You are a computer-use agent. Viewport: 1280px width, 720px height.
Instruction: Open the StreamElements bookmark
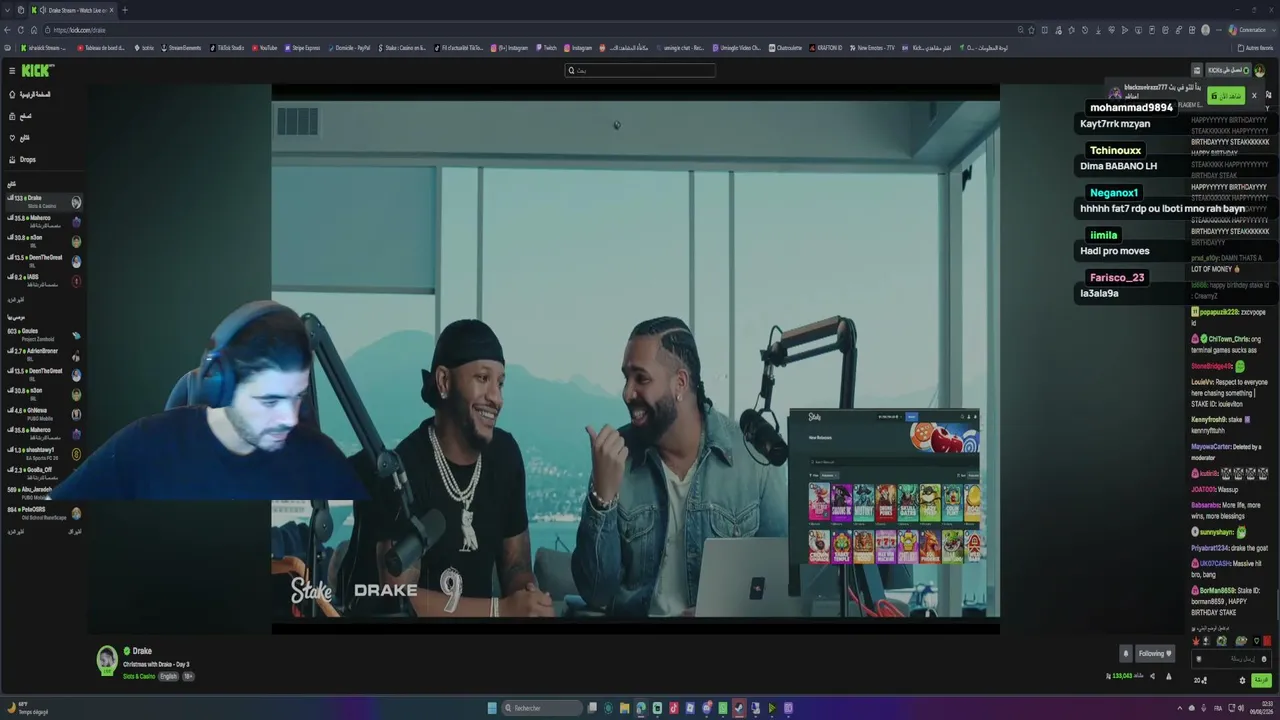[x=181, y=48]
